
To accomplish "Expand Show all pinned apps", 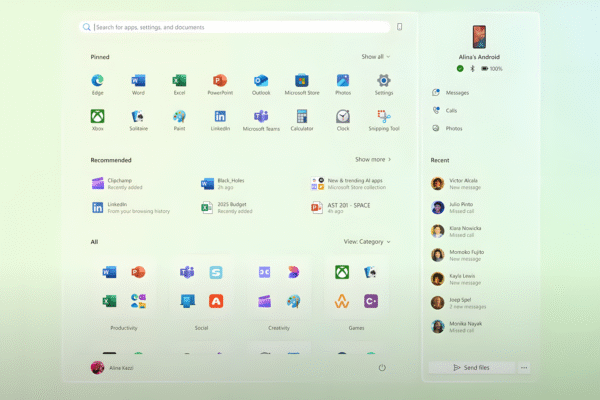I will pyautogui.click(x=376, y=57).
